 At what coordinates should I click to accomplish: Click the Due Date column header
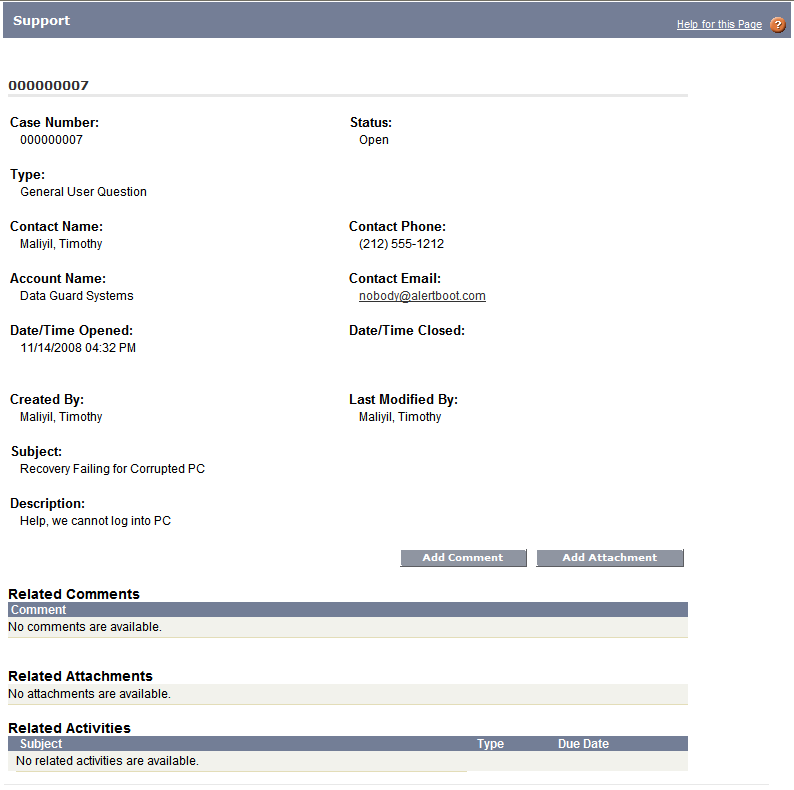583,744
